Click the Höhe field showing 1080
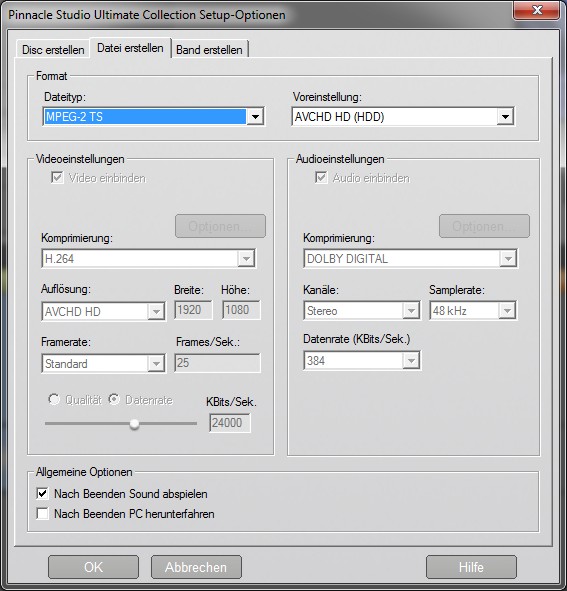Viewport: 567px width, 591px height. pos(241,310)
